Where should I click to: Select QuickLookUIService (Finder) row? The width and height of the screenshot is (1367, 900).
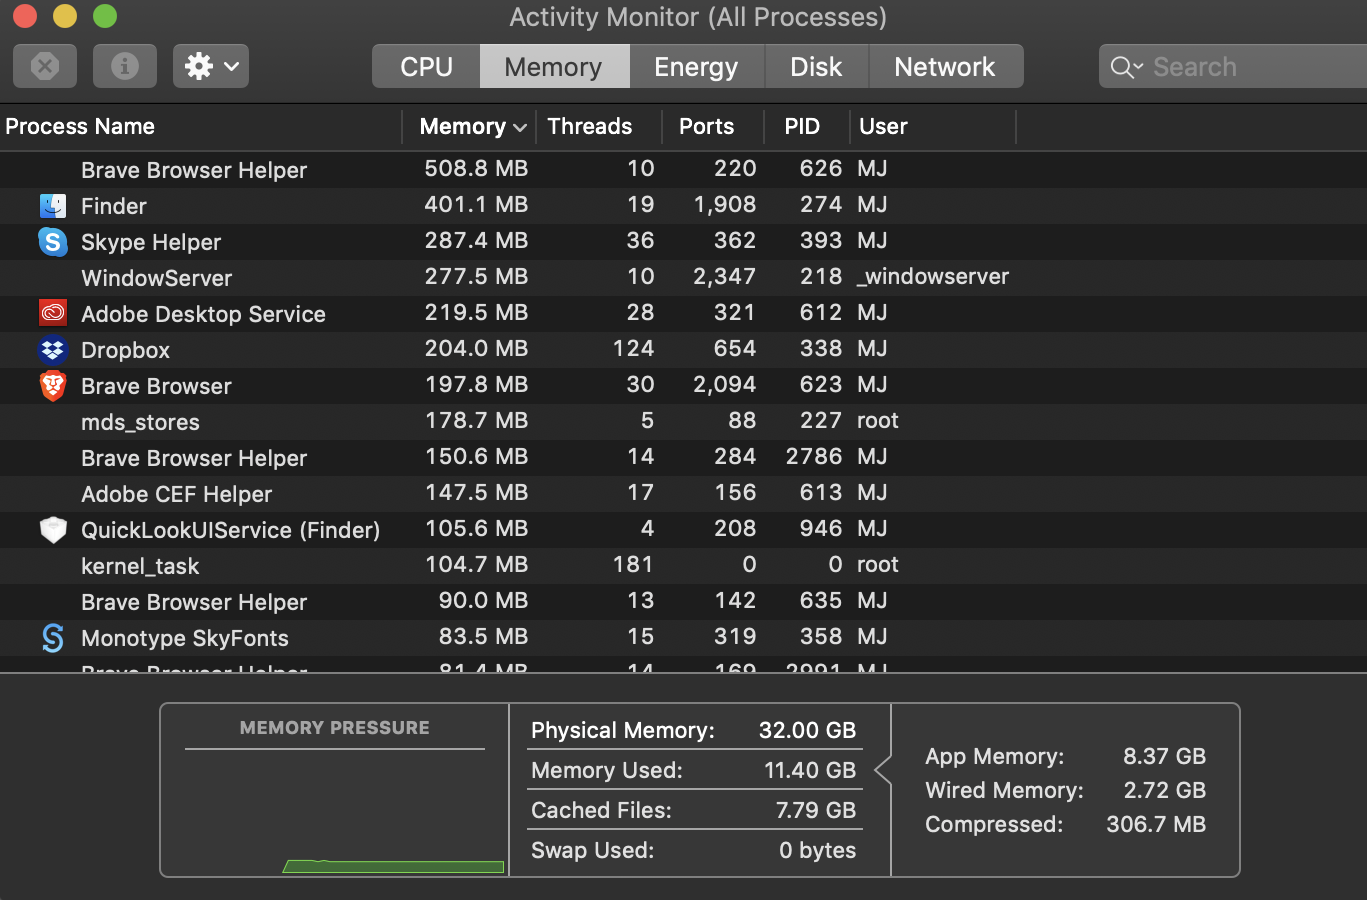pos(683,530)
